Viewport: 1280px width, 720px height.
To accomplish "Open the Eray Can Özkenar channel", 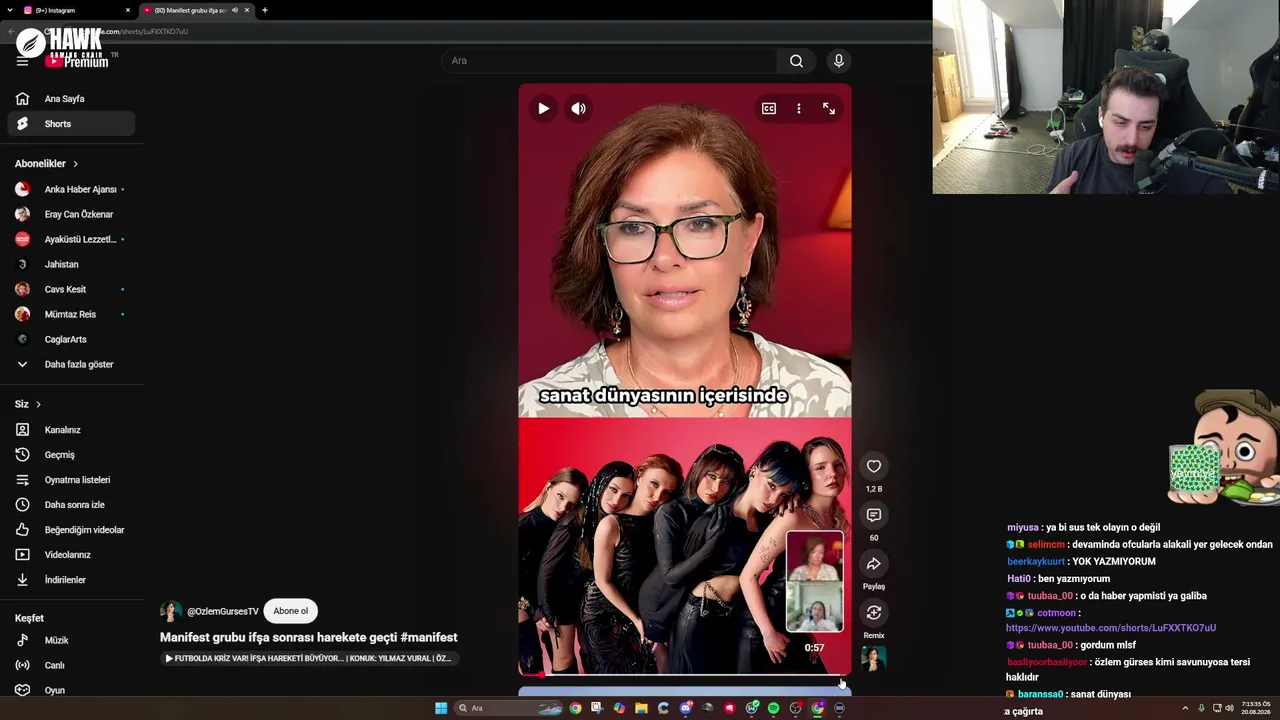I will coord(71,214).
